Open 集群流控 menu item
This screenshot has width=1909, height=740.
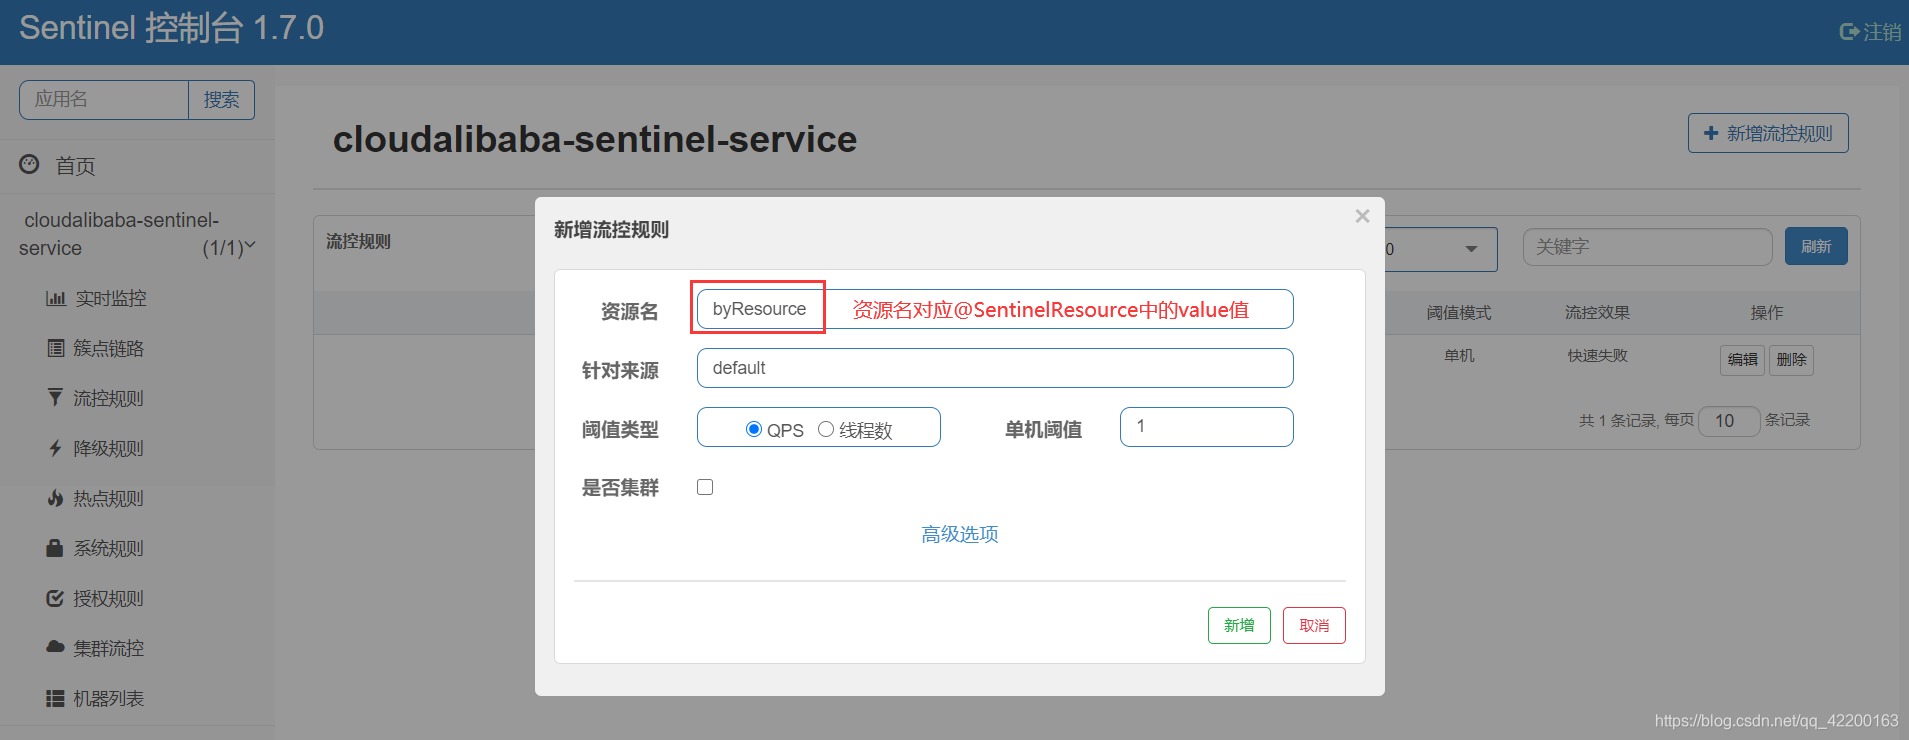point(109,648)
